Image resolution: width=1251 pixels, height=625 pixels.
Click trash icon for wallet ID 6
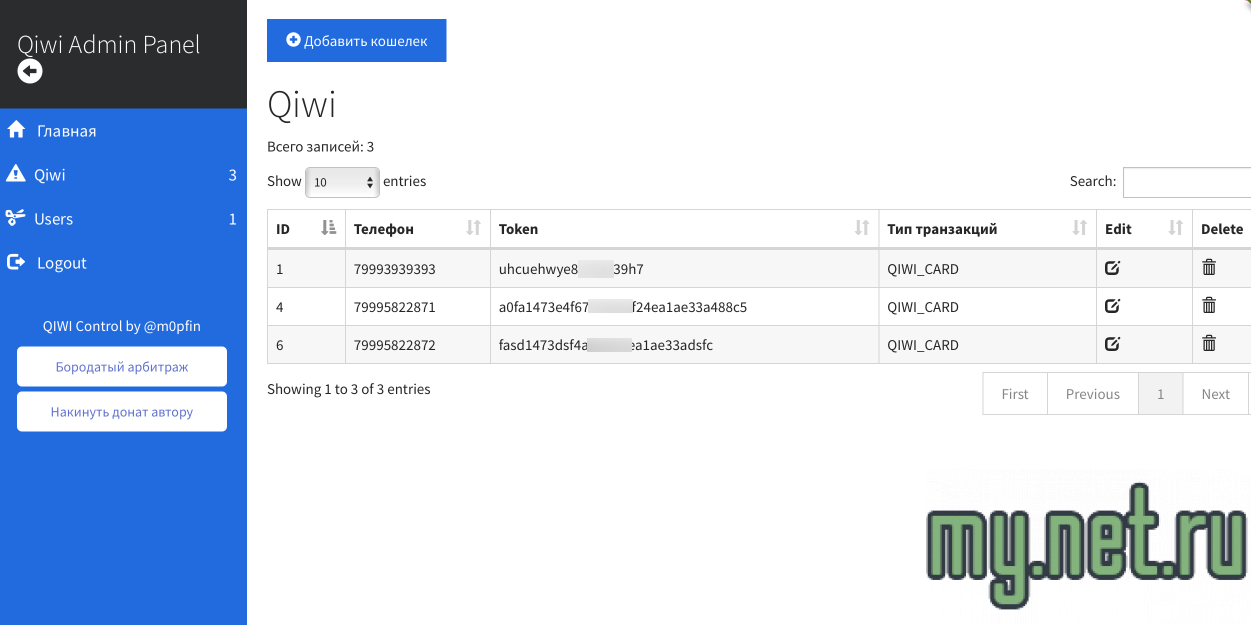click(1209, 344)
